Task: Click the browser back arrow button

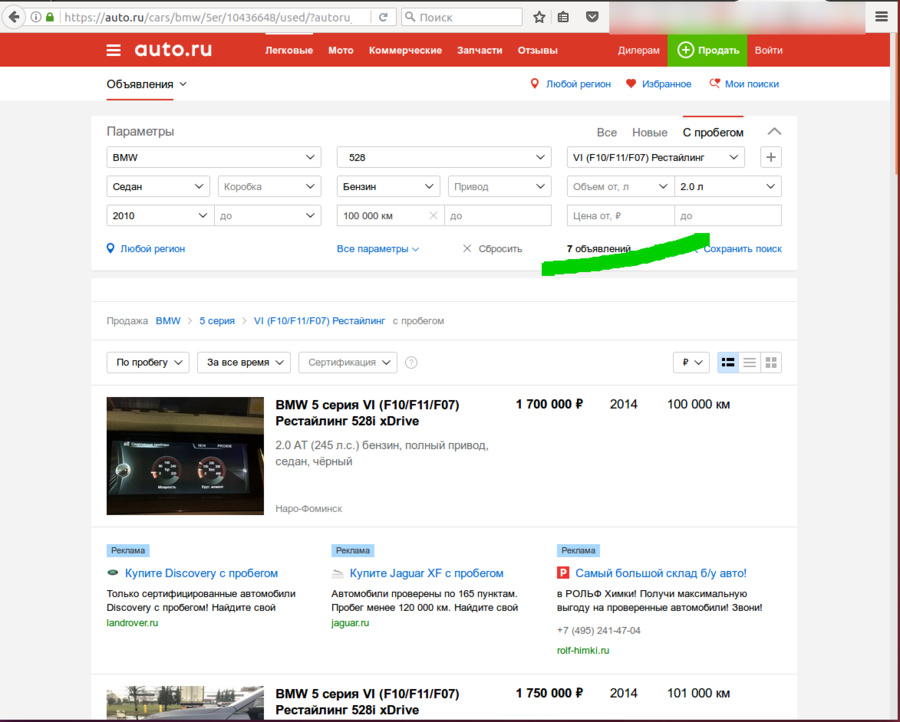Action: click(x=13, y=17)
